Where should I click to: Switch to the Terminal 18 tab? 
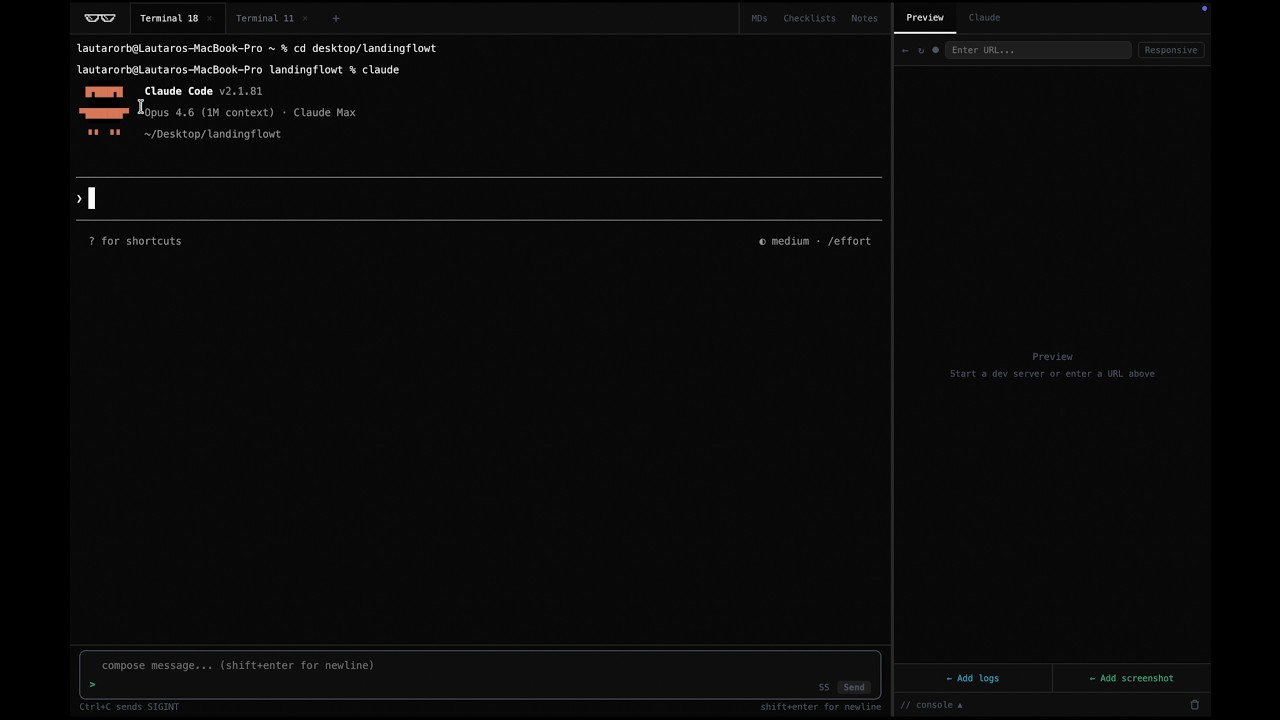tap(169, 18)
